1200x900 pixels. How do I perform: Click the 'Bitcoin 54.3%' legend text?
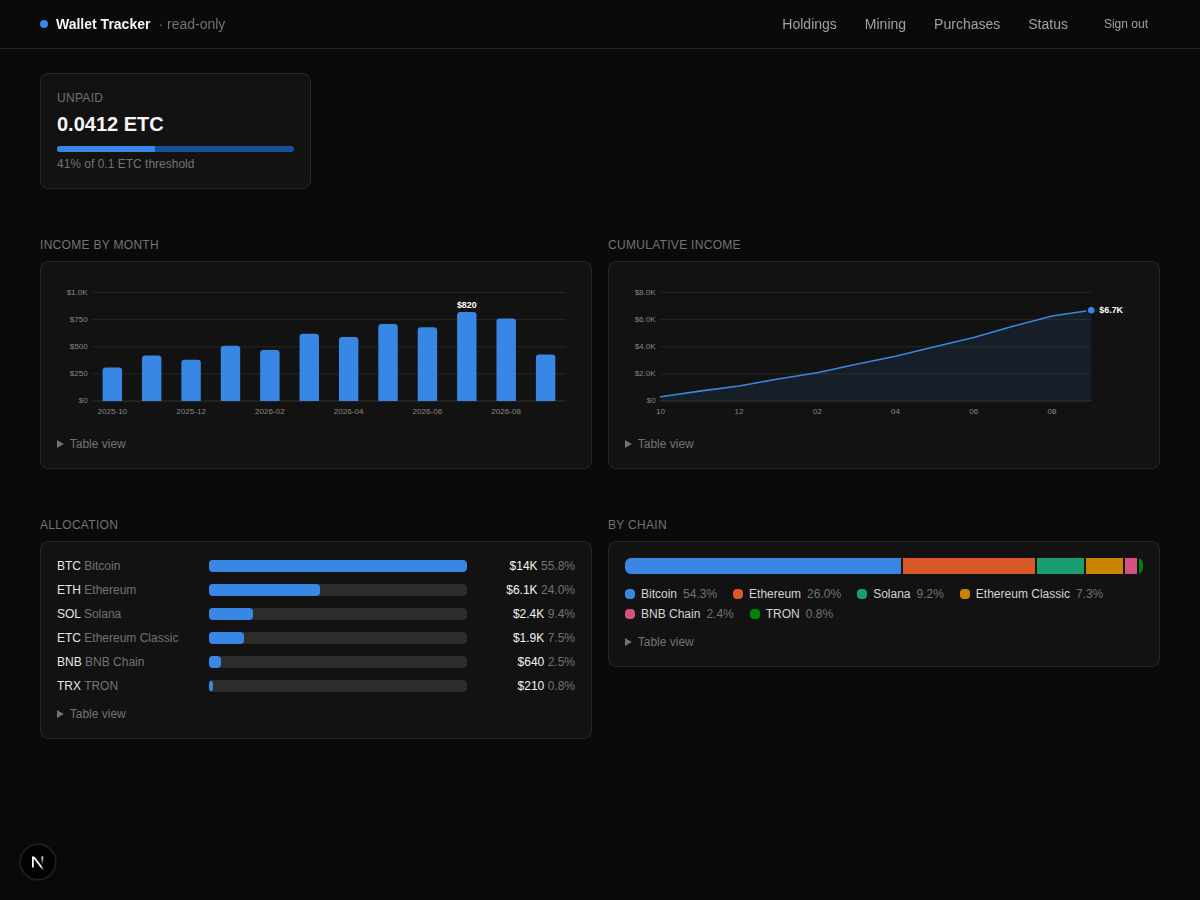[x=679, y=594]
